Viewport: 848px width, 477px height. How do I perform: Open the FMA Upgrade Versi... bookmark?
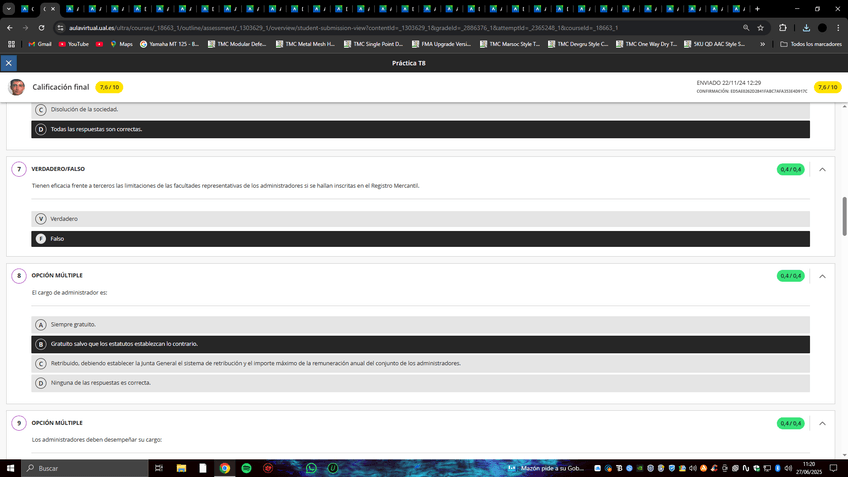[x=442, y=44]
